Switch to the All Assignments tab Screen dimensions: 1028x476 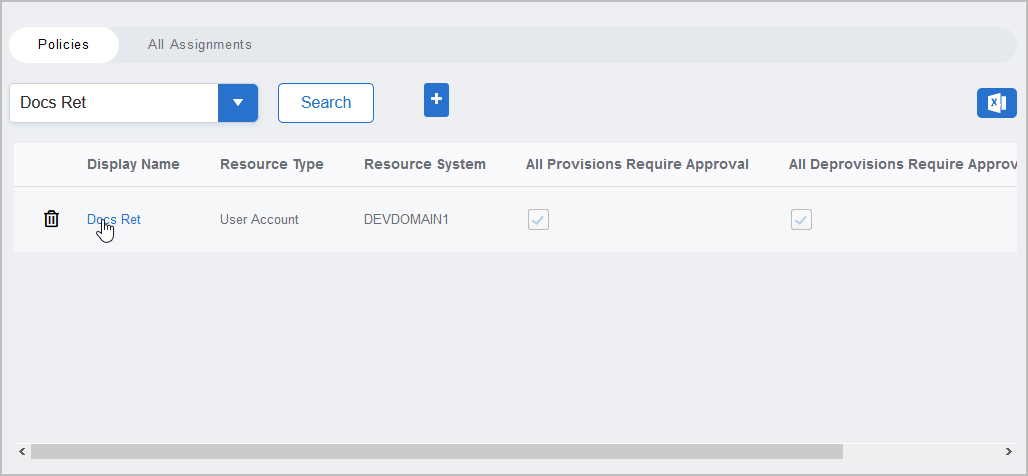(x=200, y=45)
